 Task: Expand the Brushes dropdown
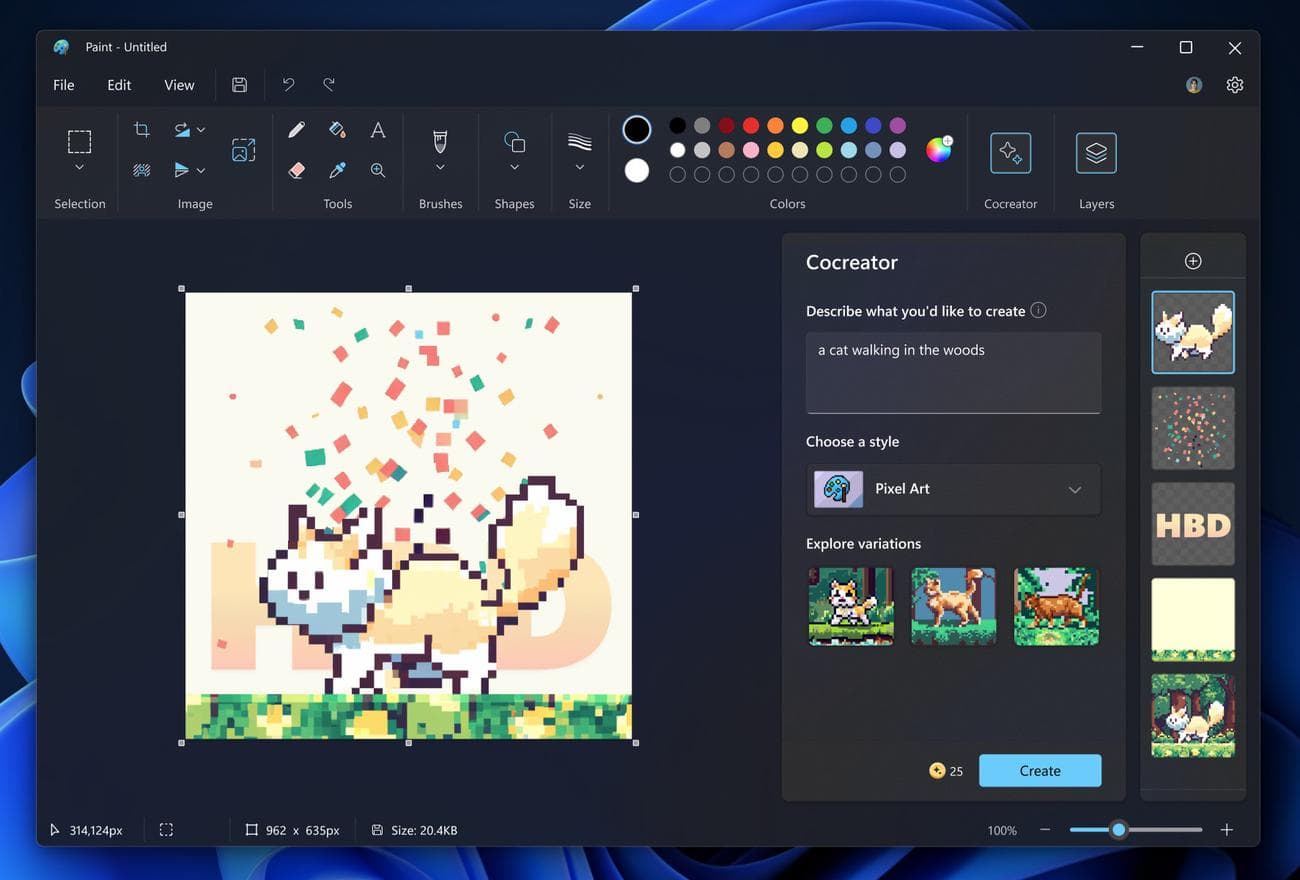click(x=440, y=167)
